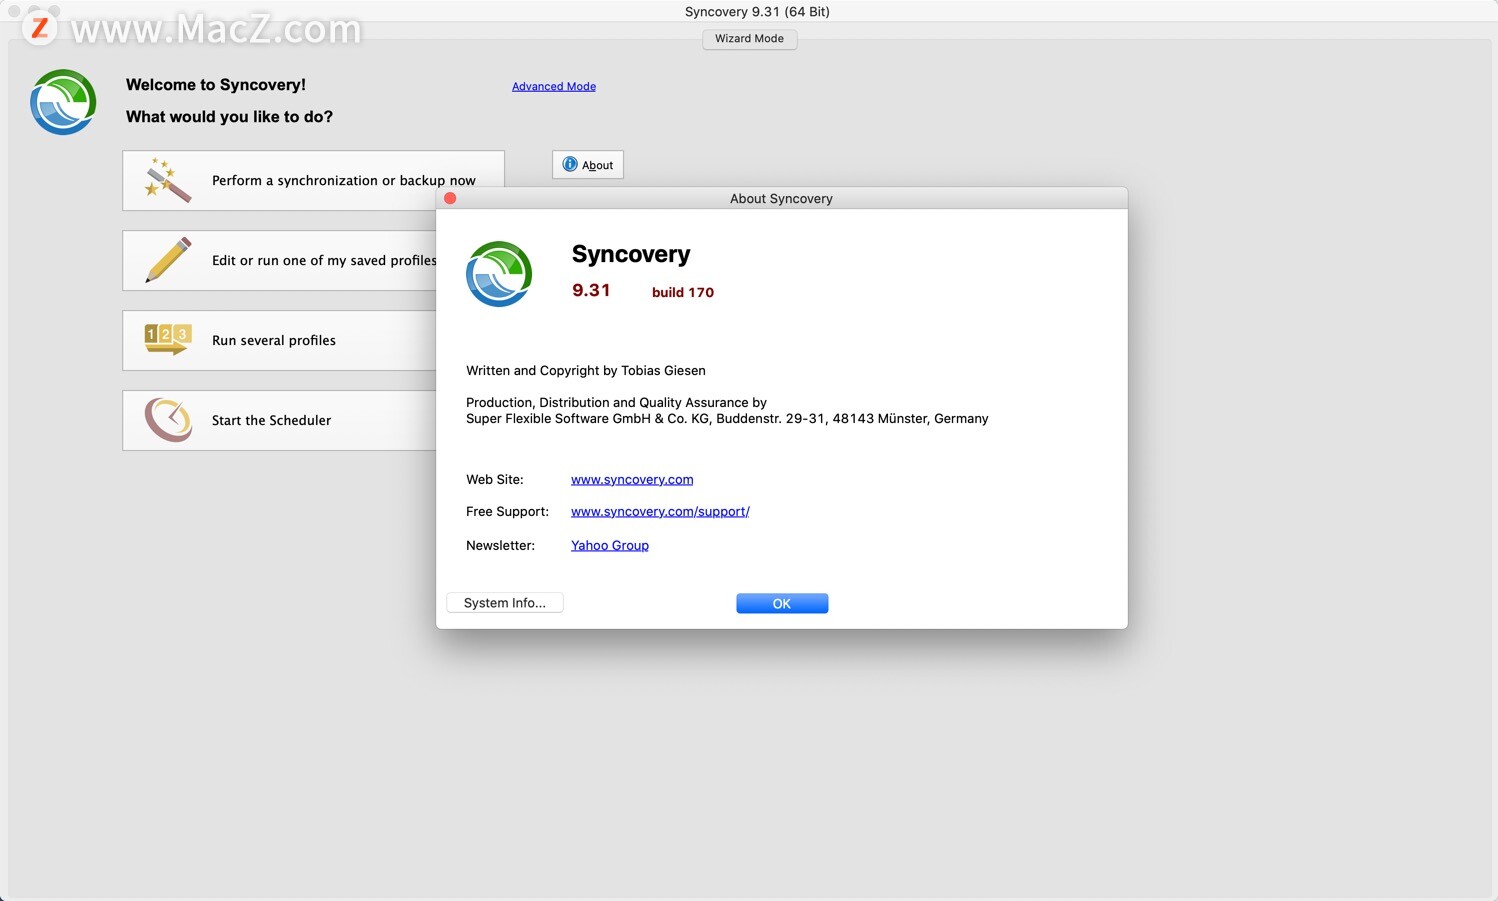Viewport: 1498px width, 901px height.
Task: Click the magic wand synchronization icon
Action: click(168, 180)
